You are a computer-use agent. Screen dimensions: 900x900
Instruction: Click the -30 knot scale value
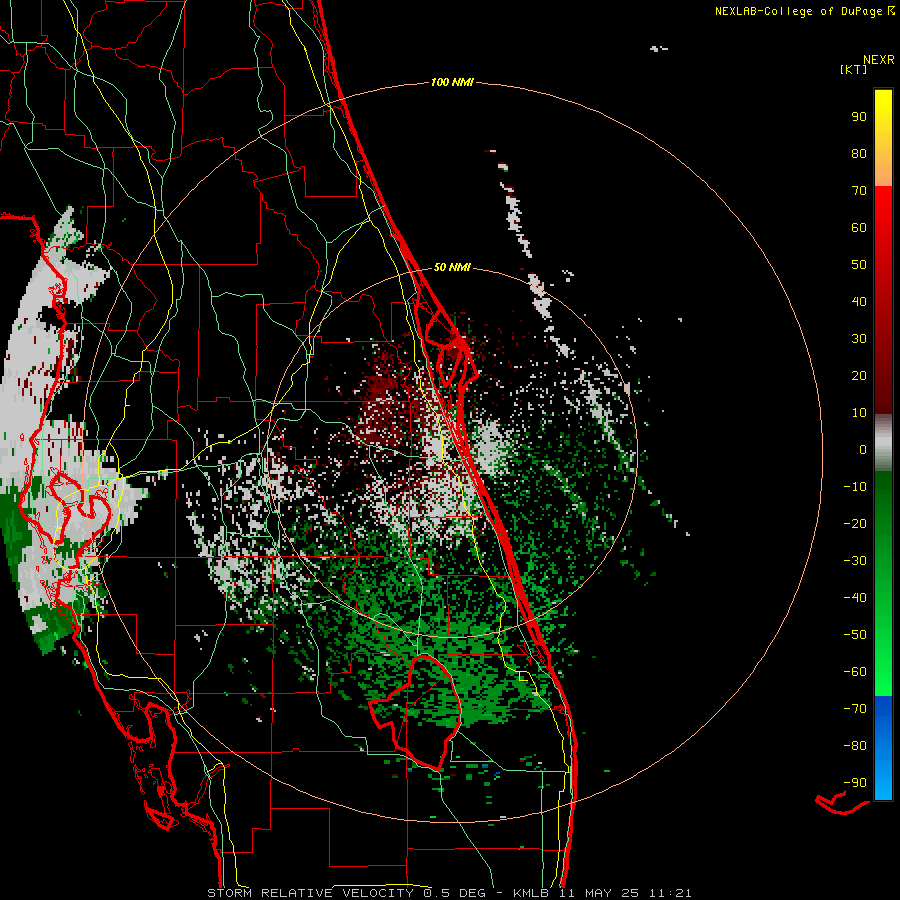tap(855, 561)
